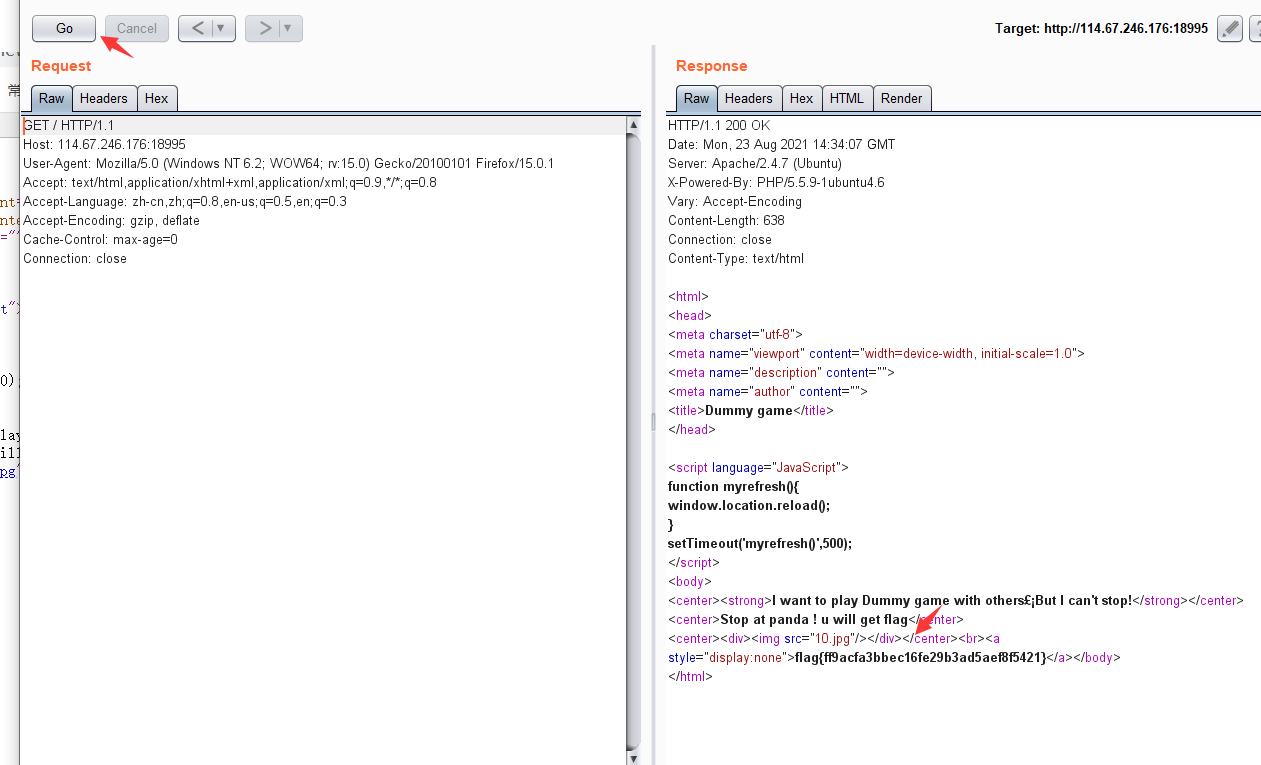Click the setTimeout('myrefresh()',500) line
Viewport: 1261px width, 765px height.
(x=760, y=543)
